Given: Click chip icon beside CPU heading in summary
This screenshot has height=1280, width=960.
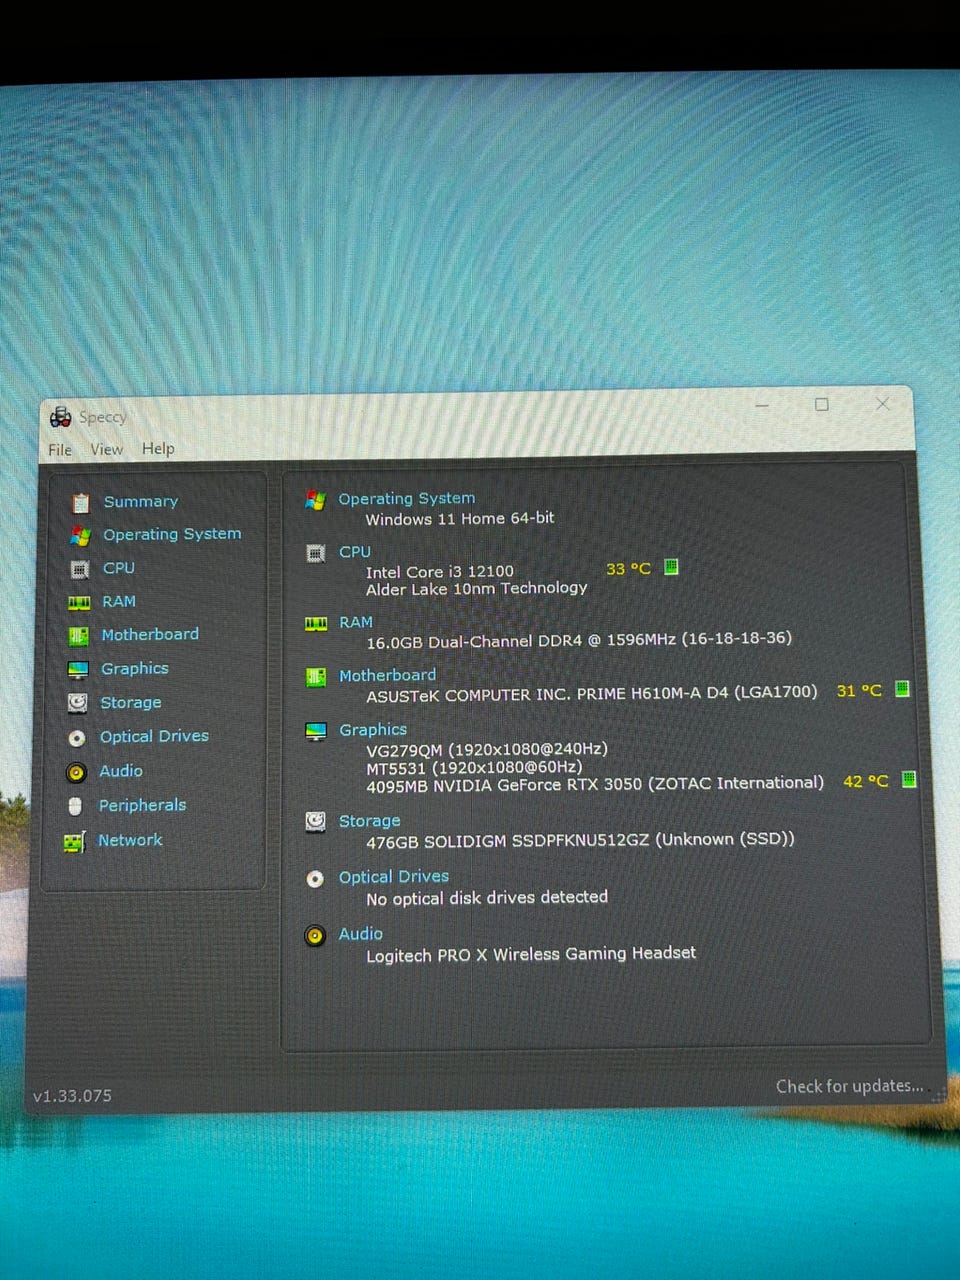Looking at the screenshot, I should click(x=315, y=553).
